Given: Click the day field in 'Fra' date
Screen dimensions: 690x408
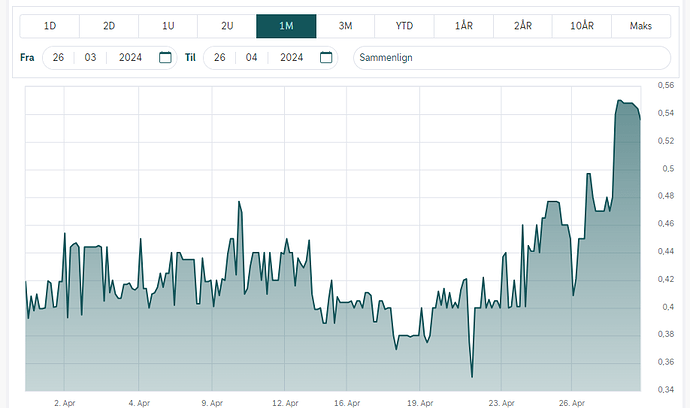Looking at the screenshot, I should [x=60, y=58].
